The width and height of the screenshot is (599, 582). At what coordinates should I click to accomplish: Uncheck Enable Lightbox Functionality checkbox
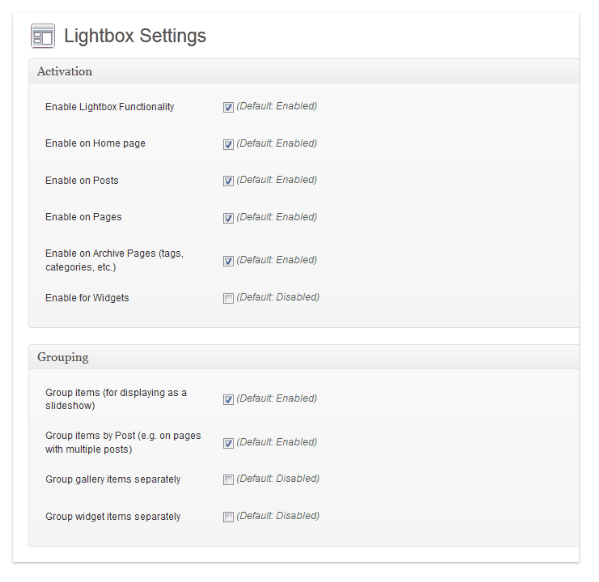pyautogui.click(x=228, y=107)
